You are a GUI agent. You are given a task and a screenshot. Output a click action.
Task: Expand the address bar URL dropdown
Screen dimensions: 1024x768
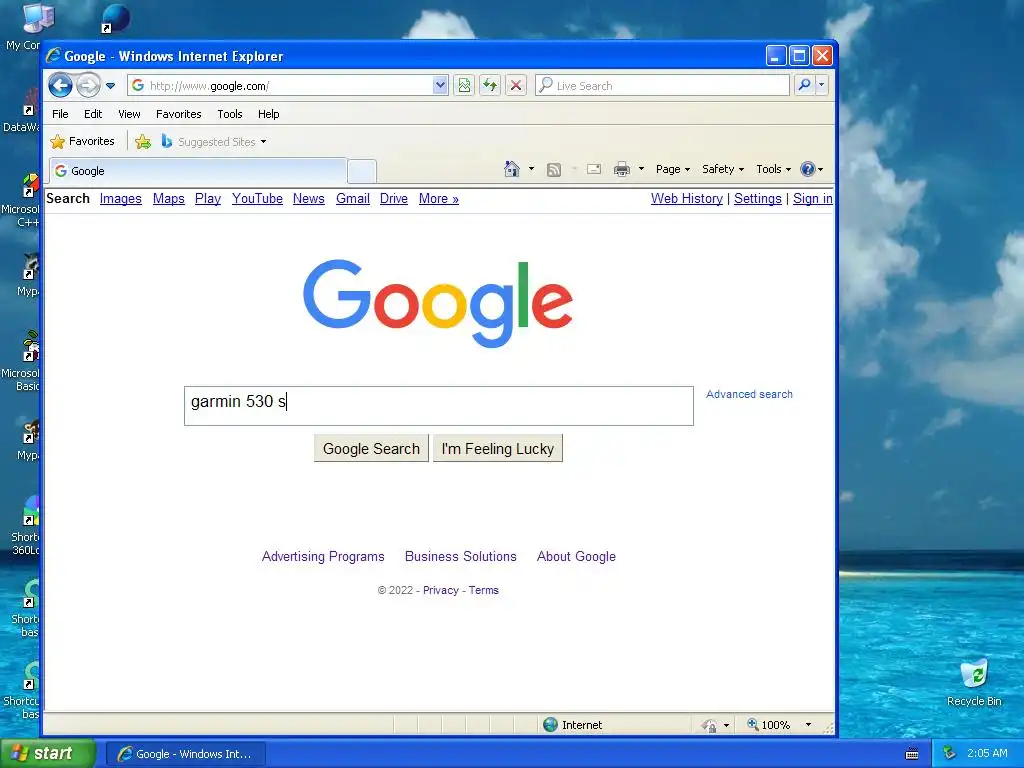point(440,85)
